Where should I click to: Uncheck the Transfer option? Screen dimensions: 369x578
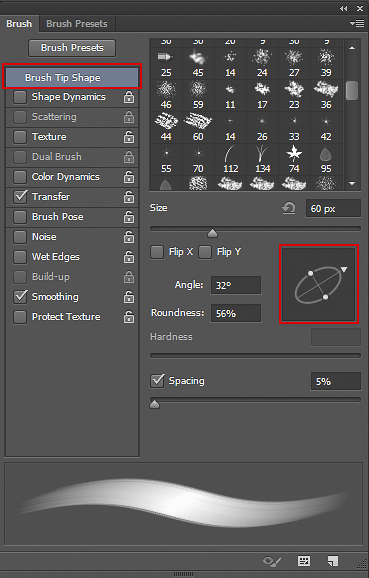[x=20, y=197]
